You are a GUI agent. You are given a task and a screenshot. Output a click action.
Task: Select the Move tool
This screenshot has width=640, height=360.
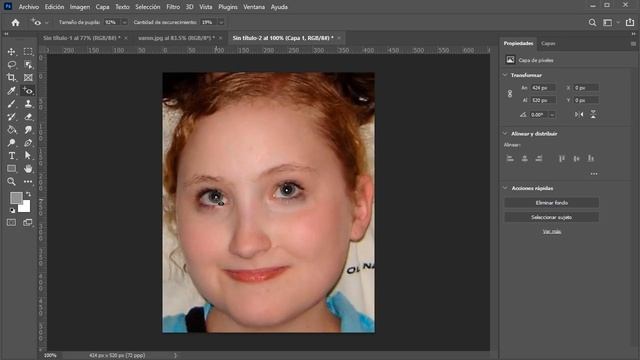pyautogui.click(x=11, y=51)
